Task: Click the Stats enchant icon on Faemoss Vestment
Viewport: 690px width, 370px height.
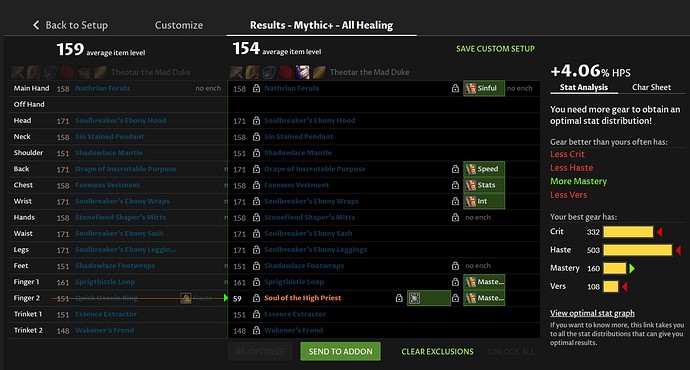Action: click(470, 185)
